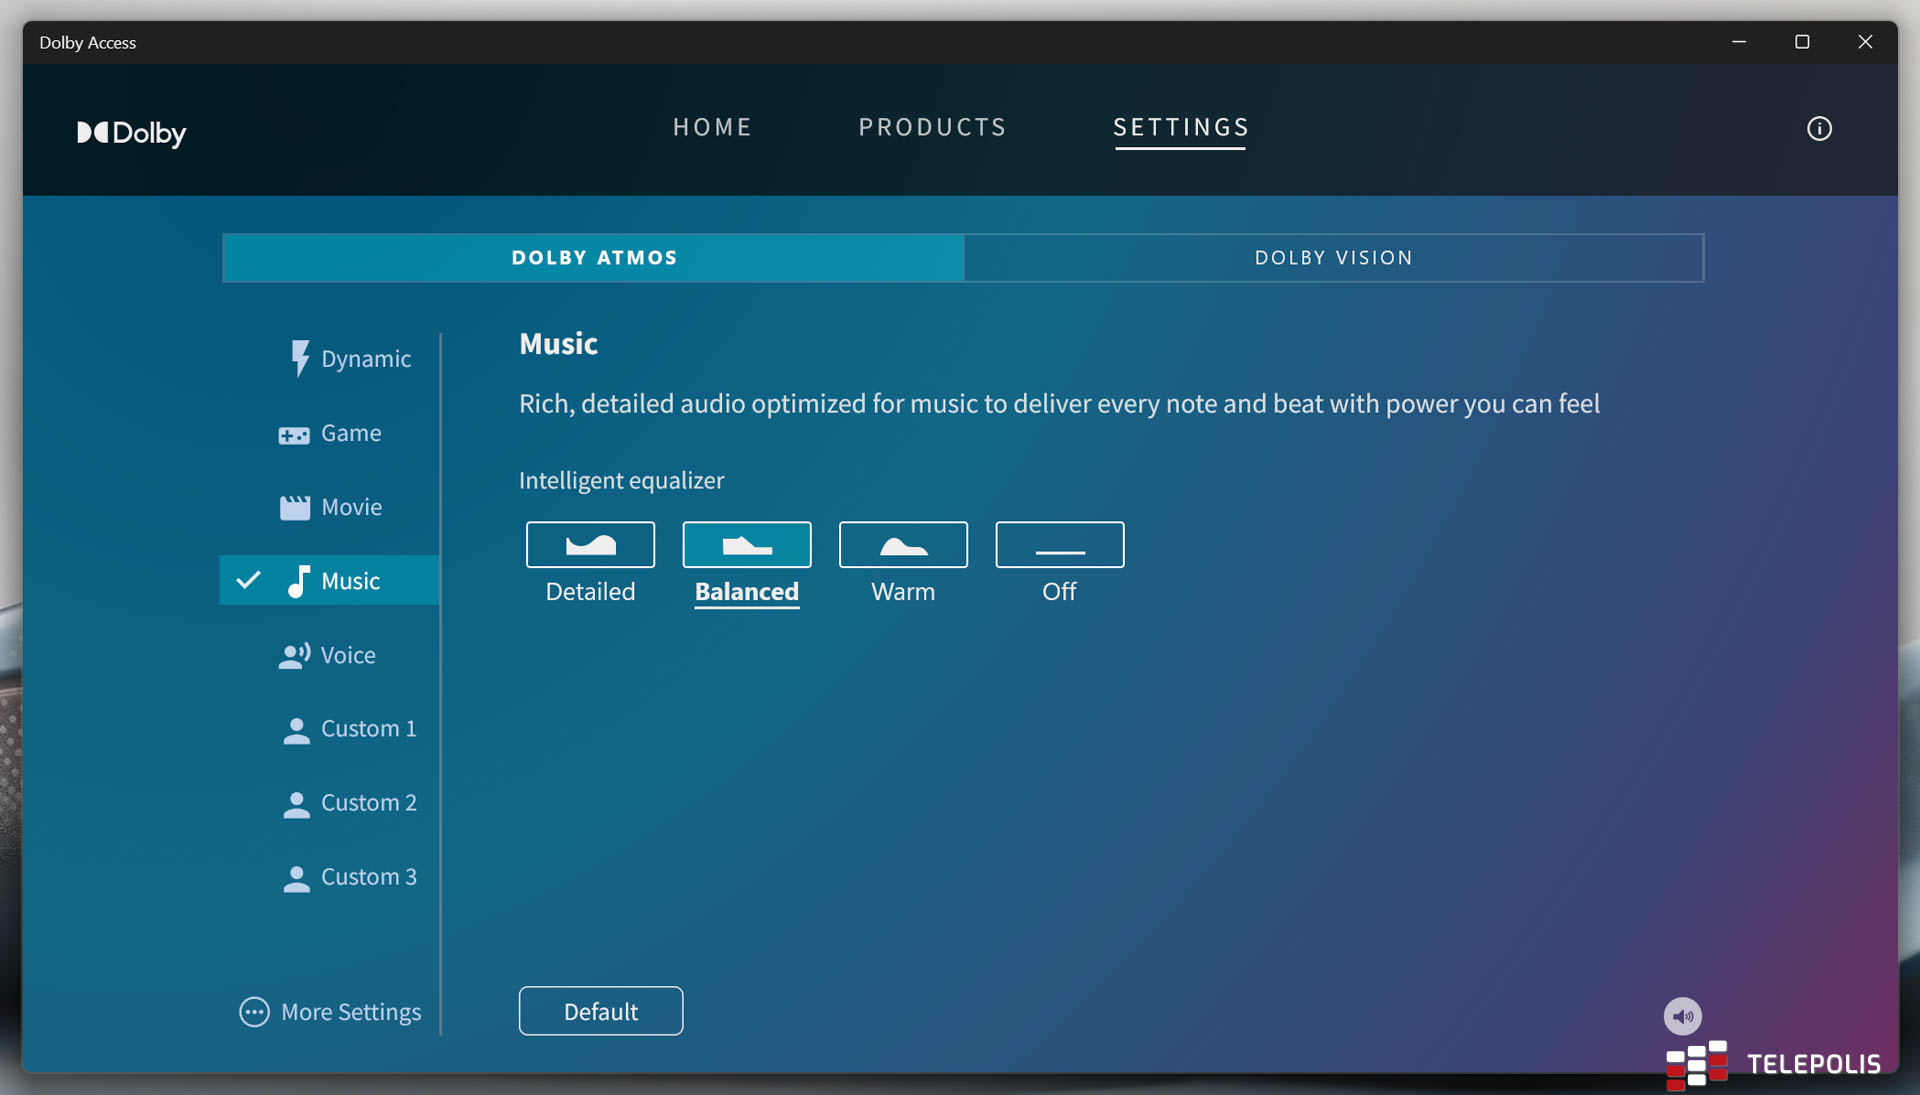This screenshot has width=1920, height=1095.
Task: Open the Custom 2 user profile
Action: 349,803
